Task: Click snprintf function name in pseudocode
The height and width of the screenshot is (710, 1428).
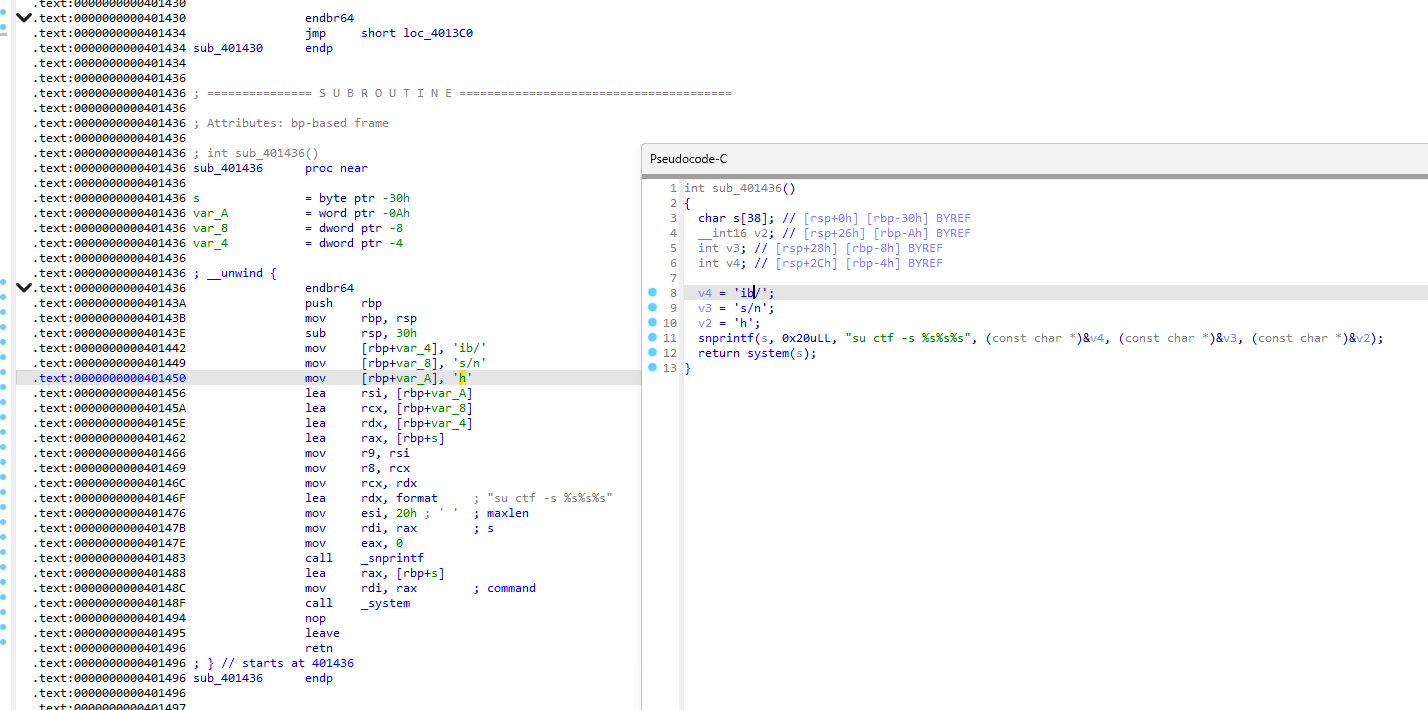Action: point(725,338)
